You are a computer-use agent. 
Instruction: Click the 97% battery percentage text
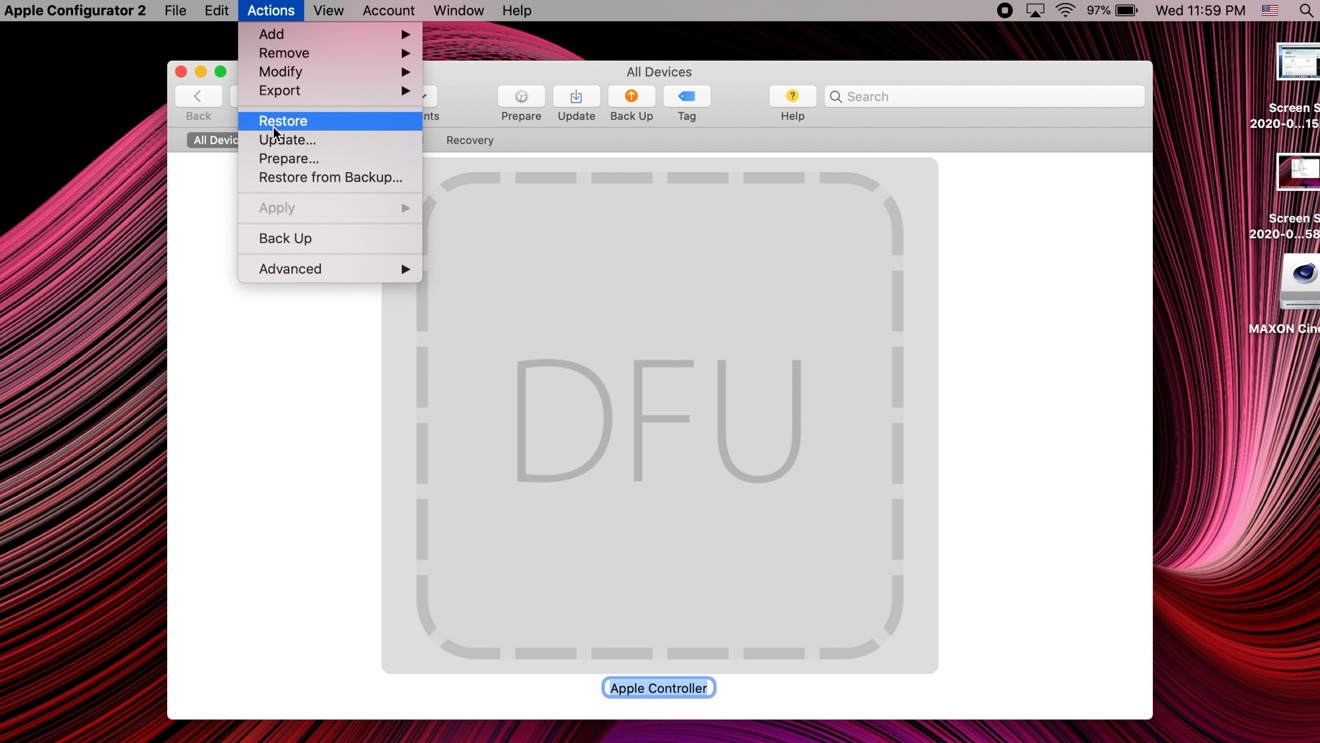1098,10
